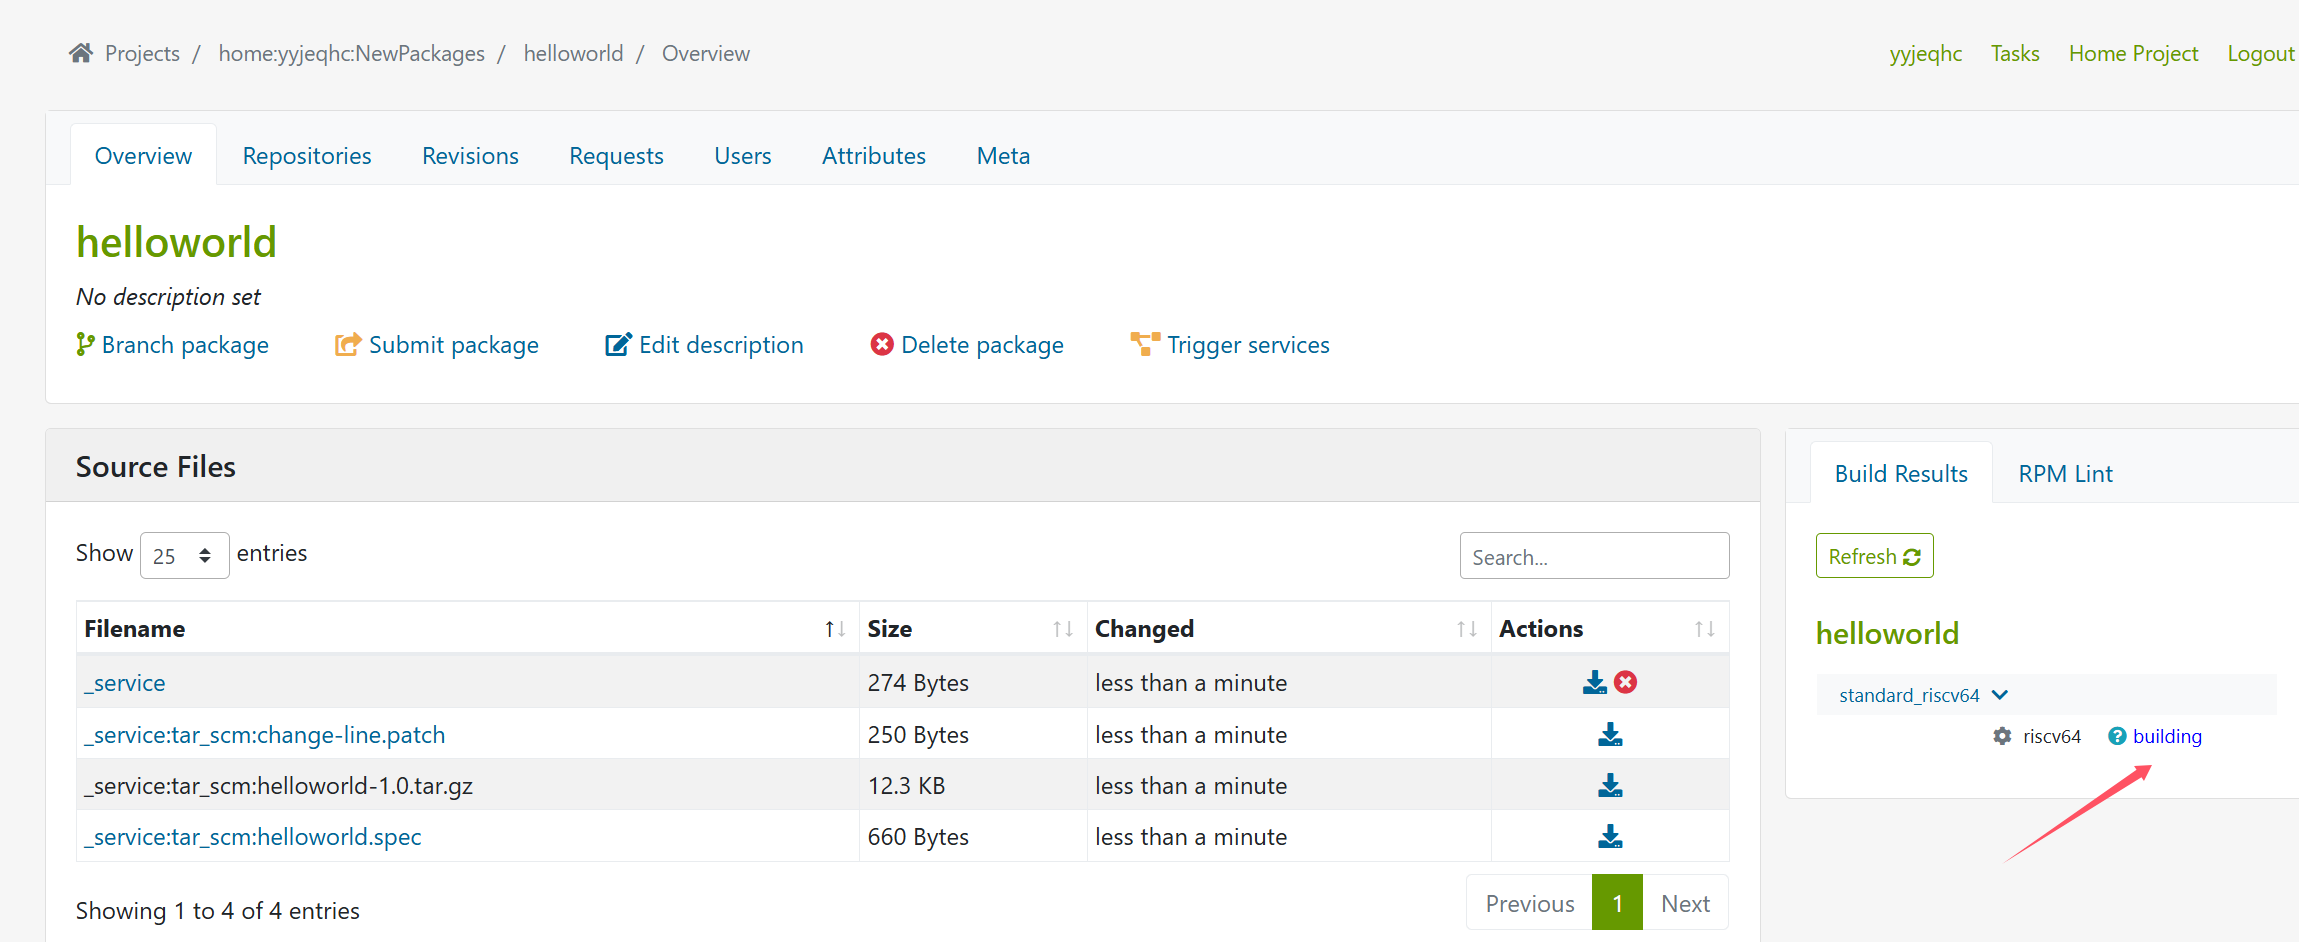This screenshot has height=942, width=2299.
Task: Click the riscv64 gear icon
Action: [2002, 736]
